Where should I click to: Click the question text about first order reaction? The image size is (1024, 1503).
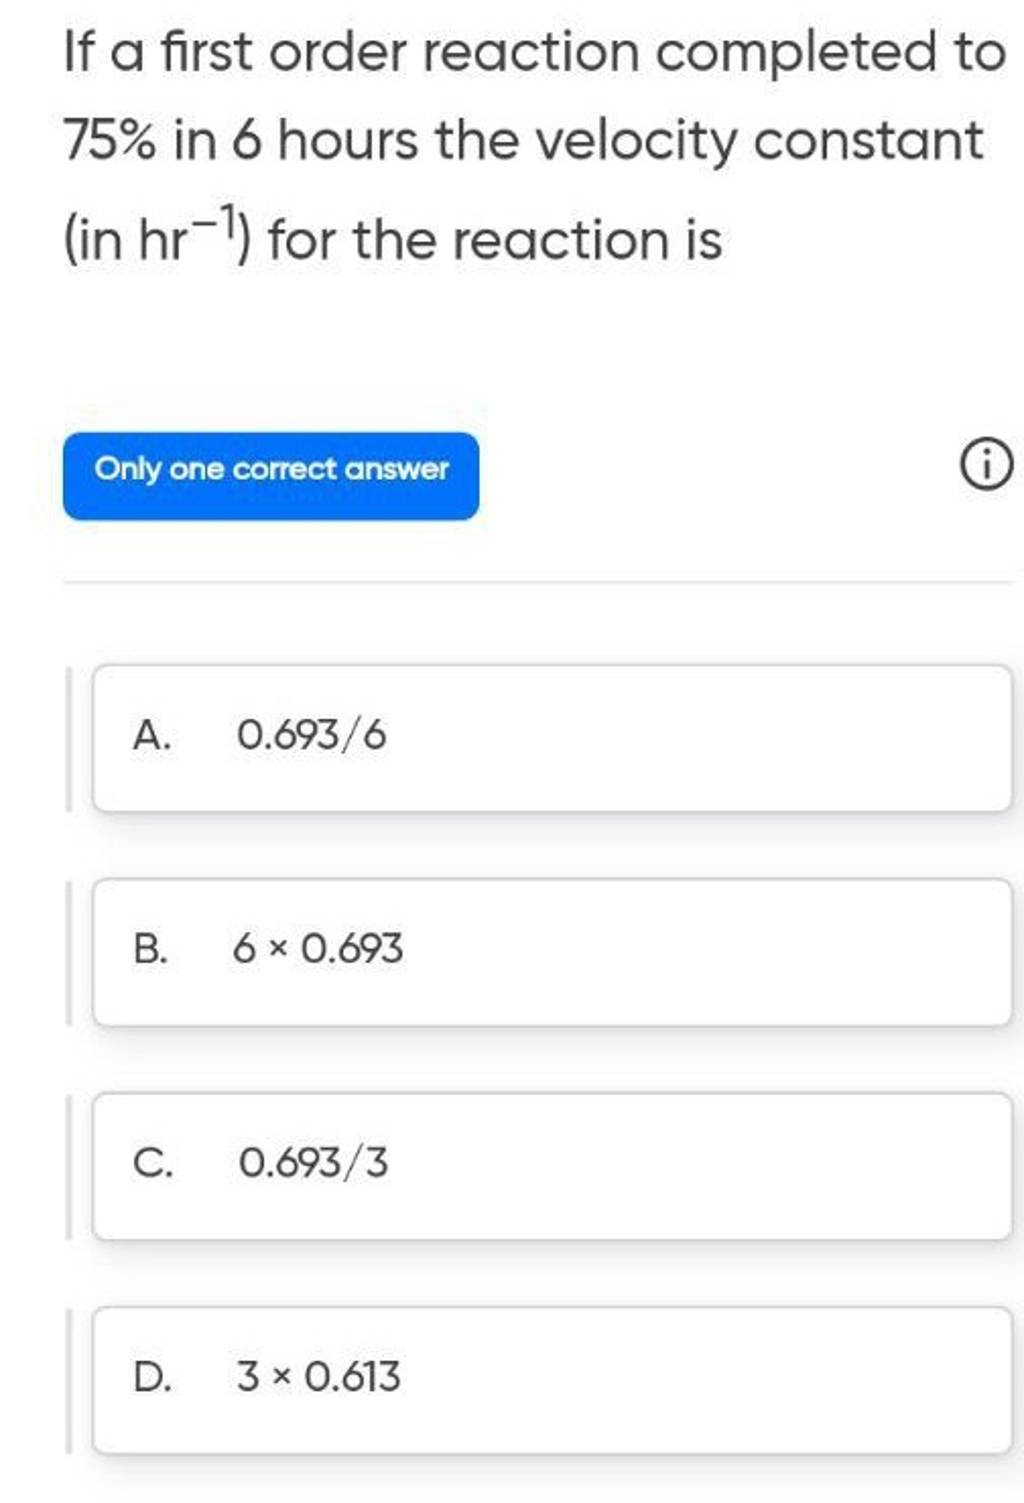534,52
